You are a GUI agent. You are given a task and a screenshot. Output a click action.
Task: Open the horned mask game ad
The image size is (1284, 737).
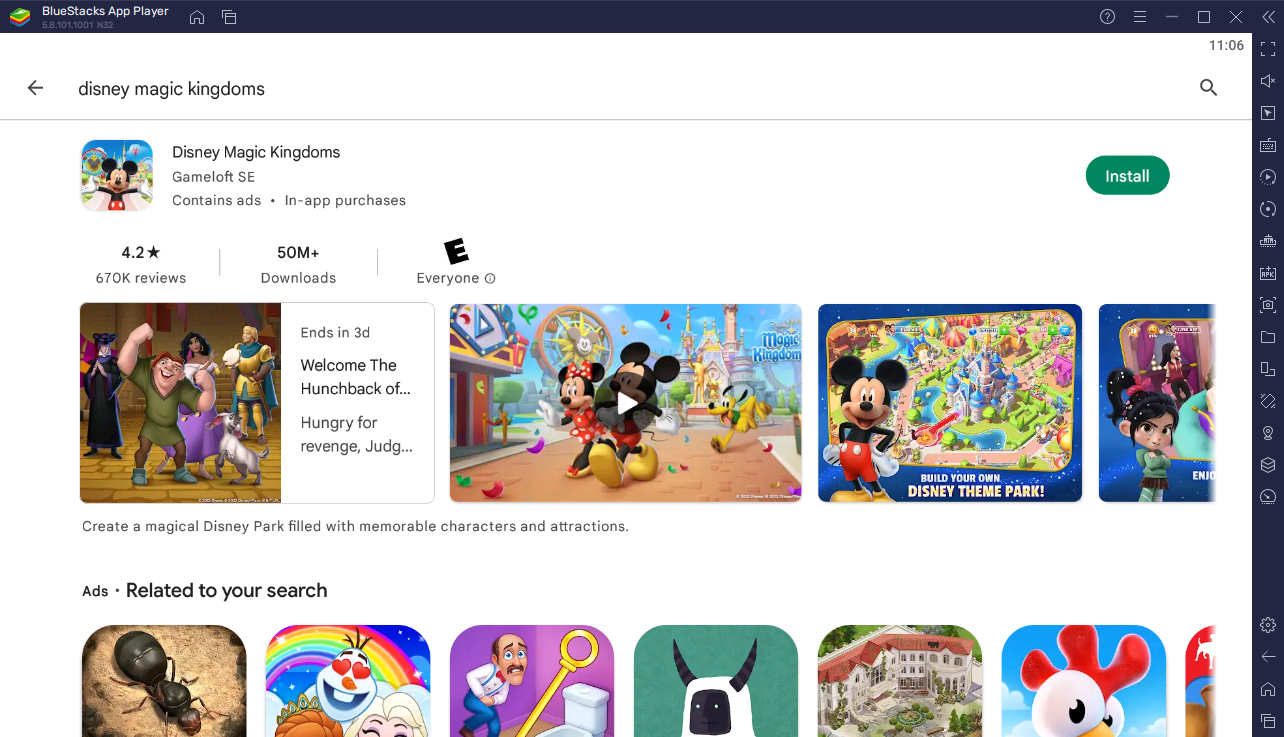tap(716, 681)
